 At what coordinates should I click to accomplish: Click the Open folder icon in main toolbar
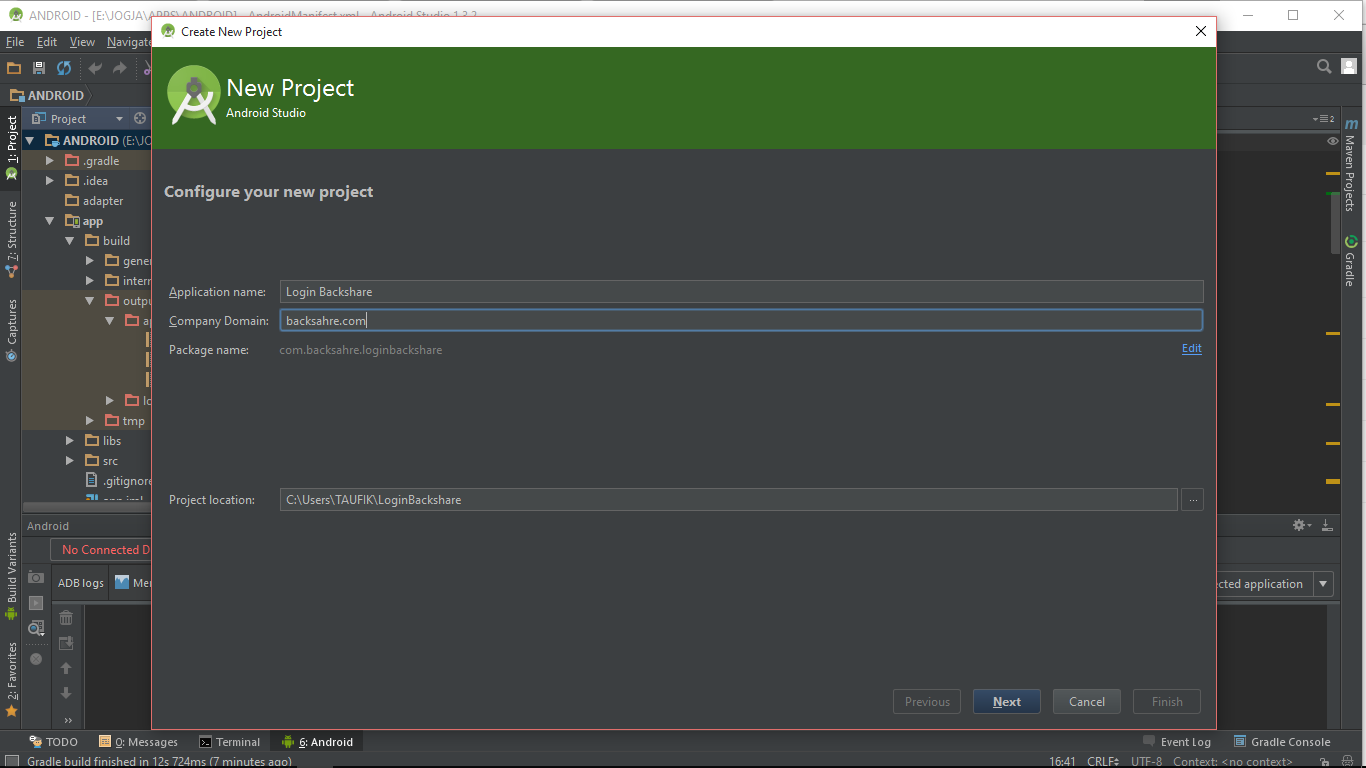click(x=13, y=68)
